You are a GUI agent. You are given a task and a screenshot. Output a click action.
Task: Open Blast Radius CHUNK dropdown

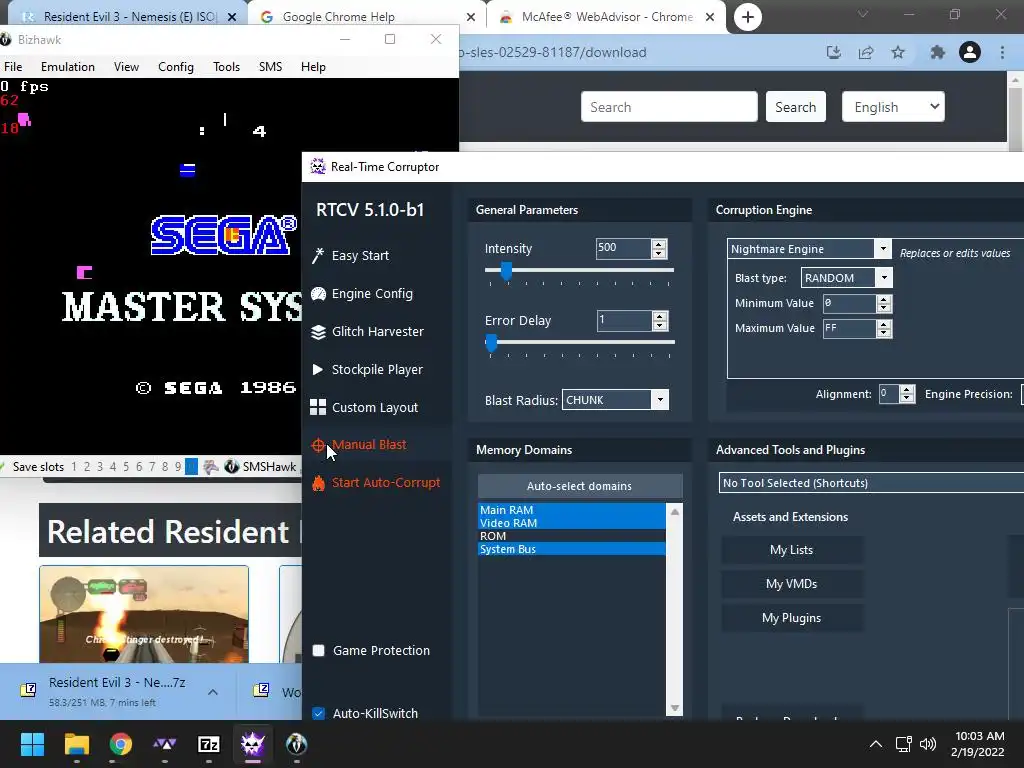(x=660, y=400)
